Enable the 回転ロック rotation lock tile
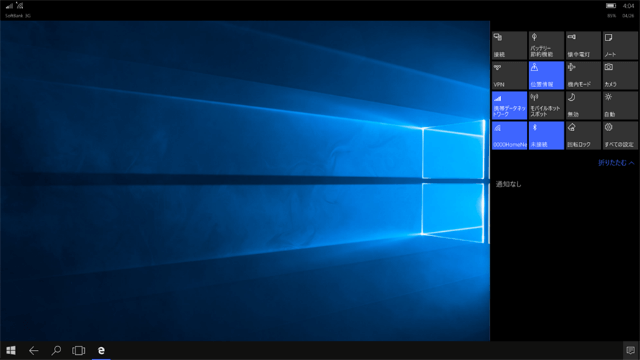Image resolution: width=640 pixels, height=360 pixels. click(583, 136)
